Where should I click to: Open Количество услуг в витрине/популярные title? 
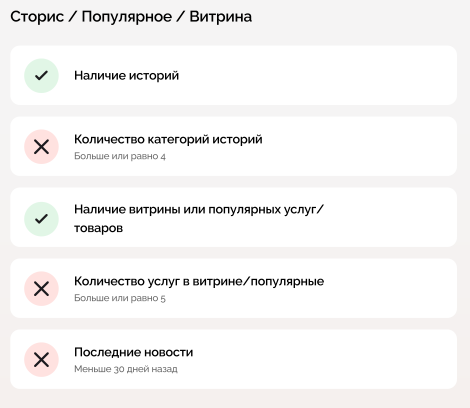tap(199, 281)
